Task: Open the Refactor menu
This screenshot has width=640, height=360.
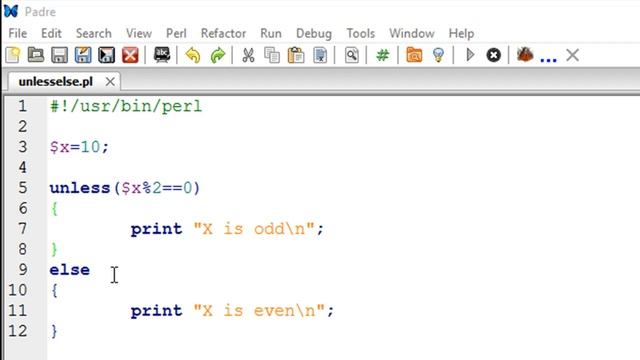Action: click(223, 33)
